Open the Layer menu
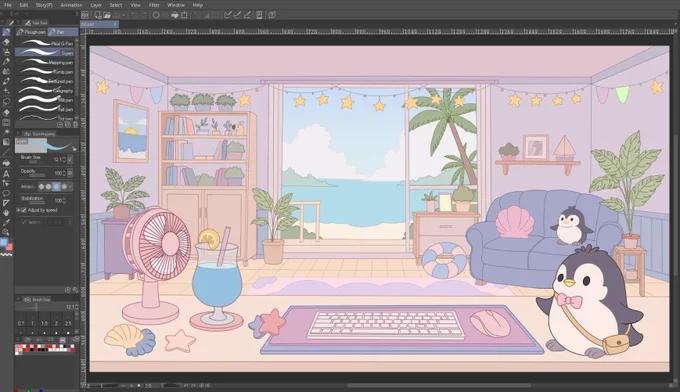Image resolution: width=680 pixels, height=392 pixels. (96, 5)
